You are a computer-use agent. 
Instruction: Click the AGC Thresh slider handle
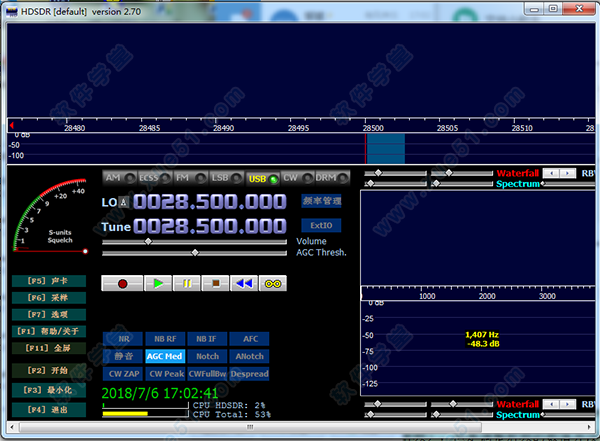[195, 253]
